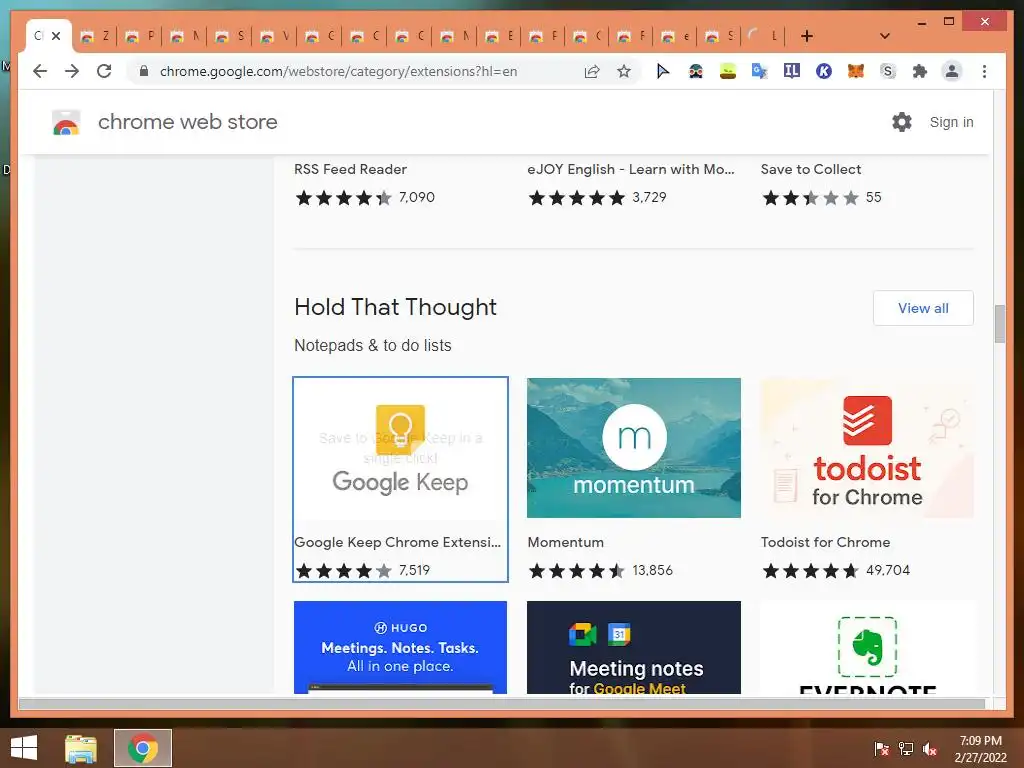Go forward to the next page
1024x768 pixels.
[x=72, y=71]
